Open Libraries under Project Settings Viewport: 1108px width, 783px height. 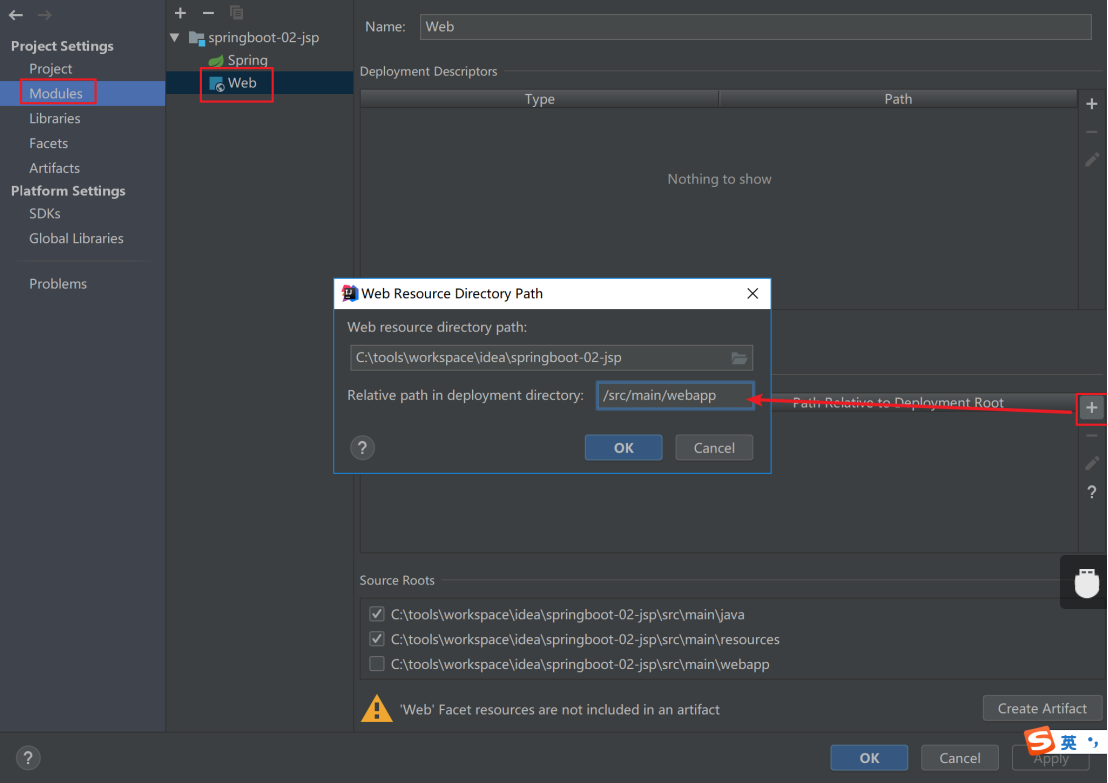[x=54, y=118]
